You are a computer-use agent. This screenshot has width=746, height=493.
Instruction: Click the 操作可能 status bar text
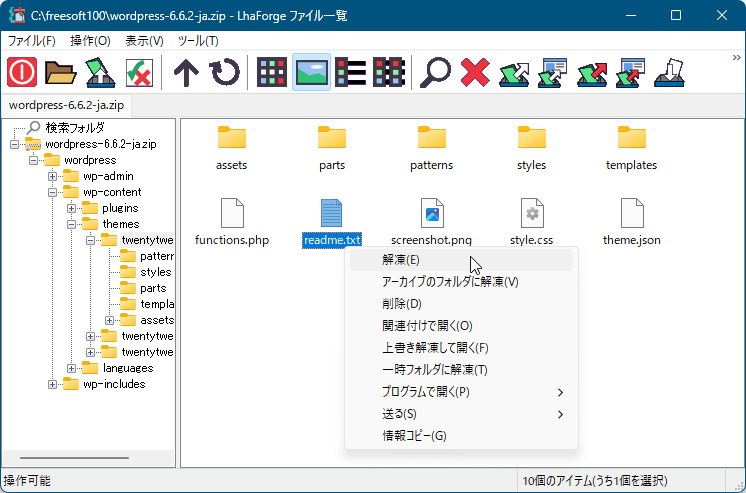(27, 481)
